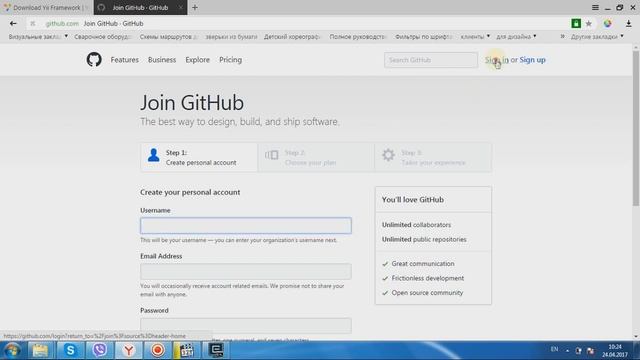Click the Email Address input field
The width and height of the screenshot is (640, 360).
tap(246, 271)
